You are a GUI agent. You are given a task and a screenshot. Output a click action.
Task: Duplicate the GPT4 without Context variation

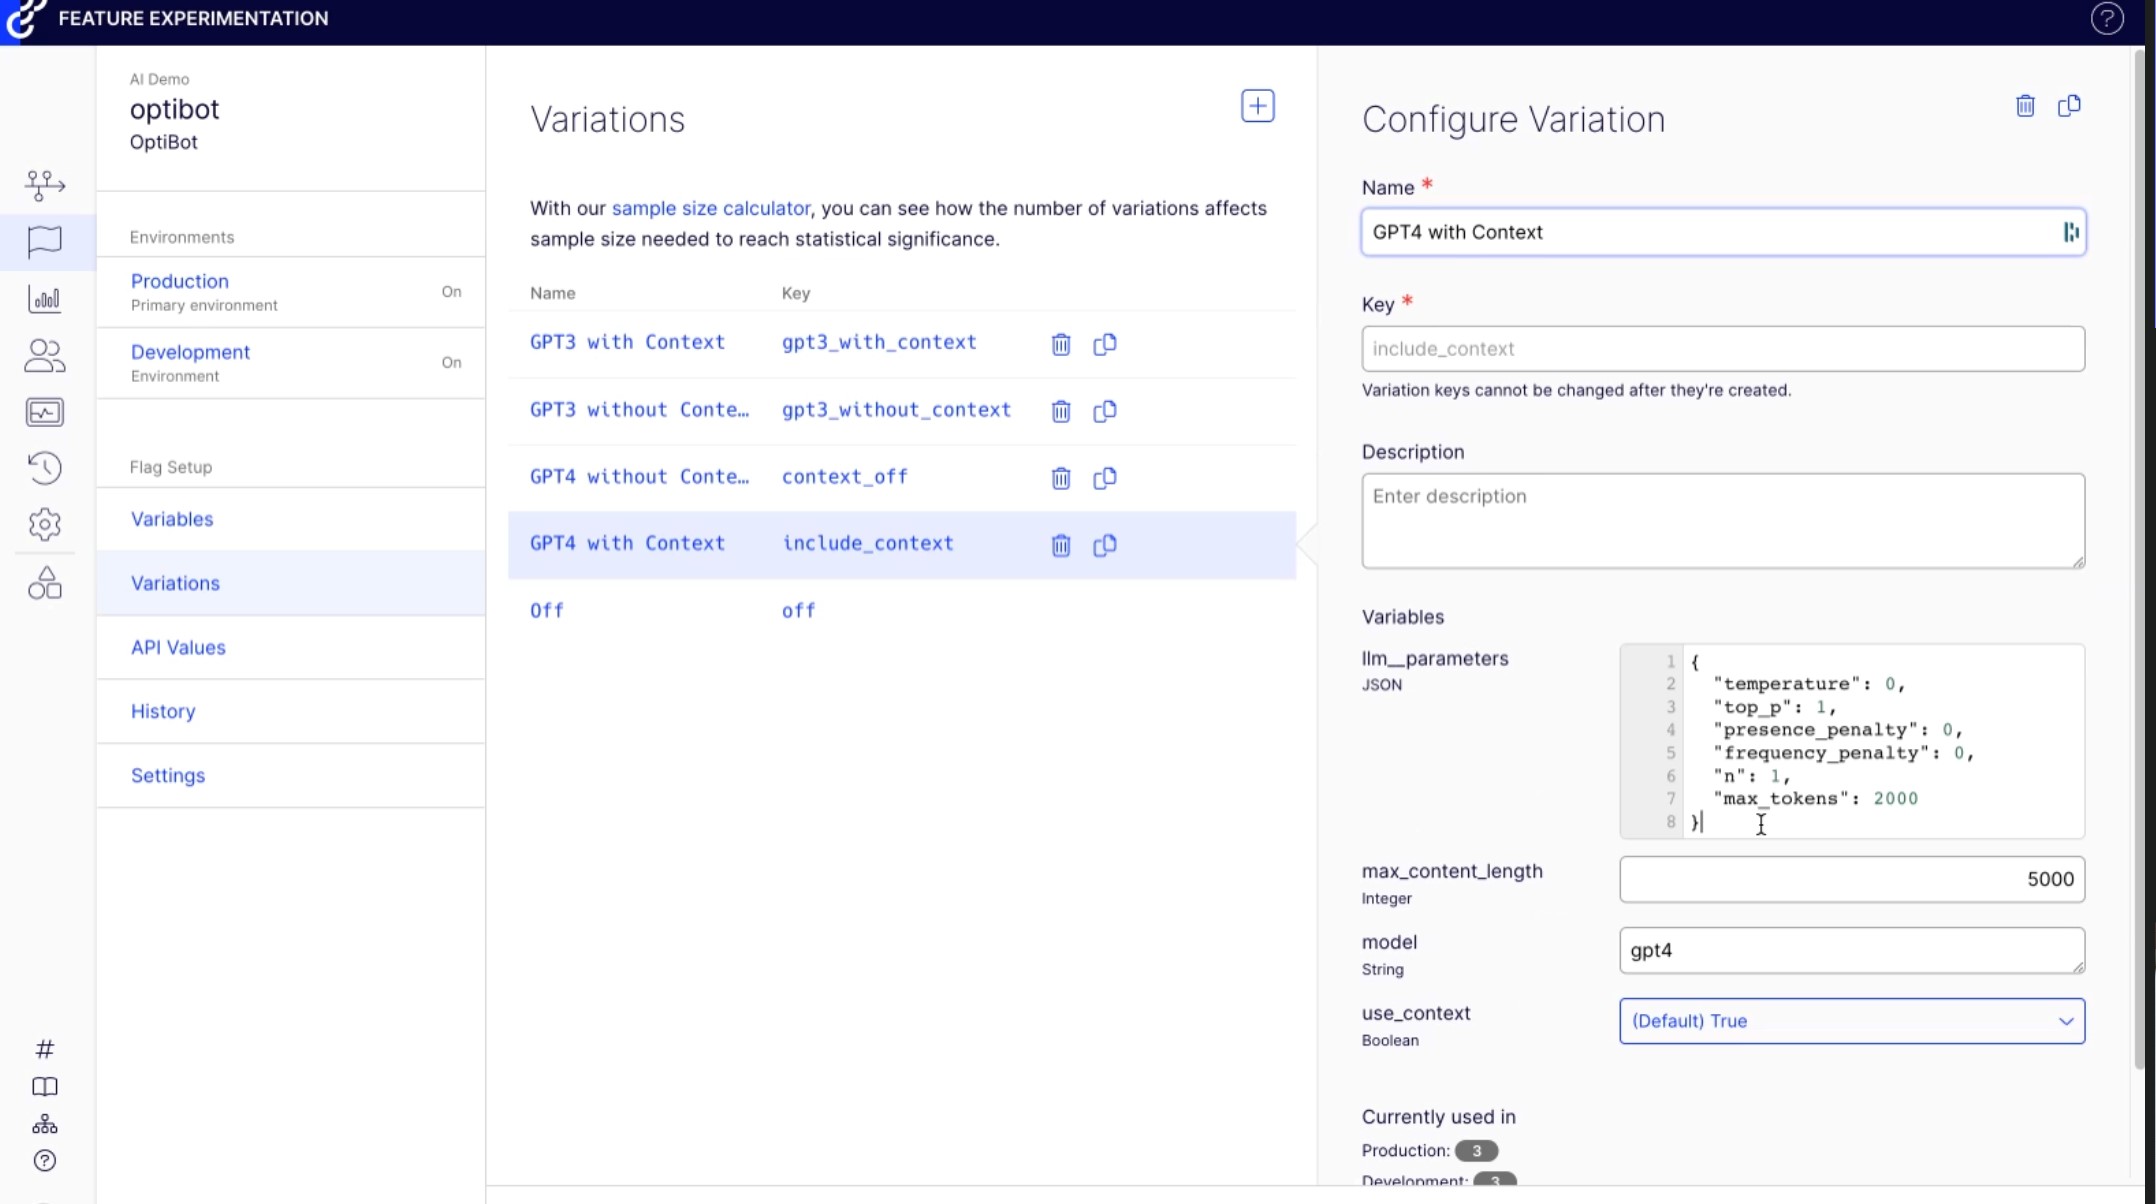click(1105, 478)
